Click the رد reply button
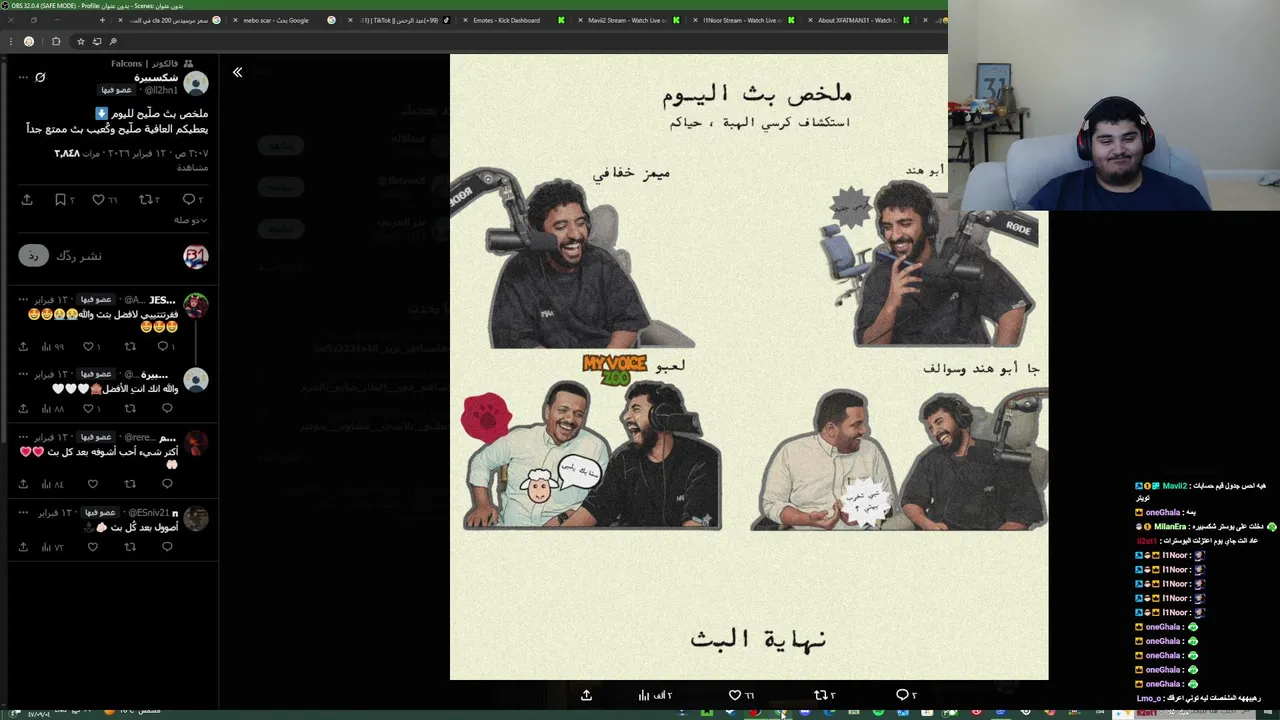1280x720 pixels. pos(33,256)
